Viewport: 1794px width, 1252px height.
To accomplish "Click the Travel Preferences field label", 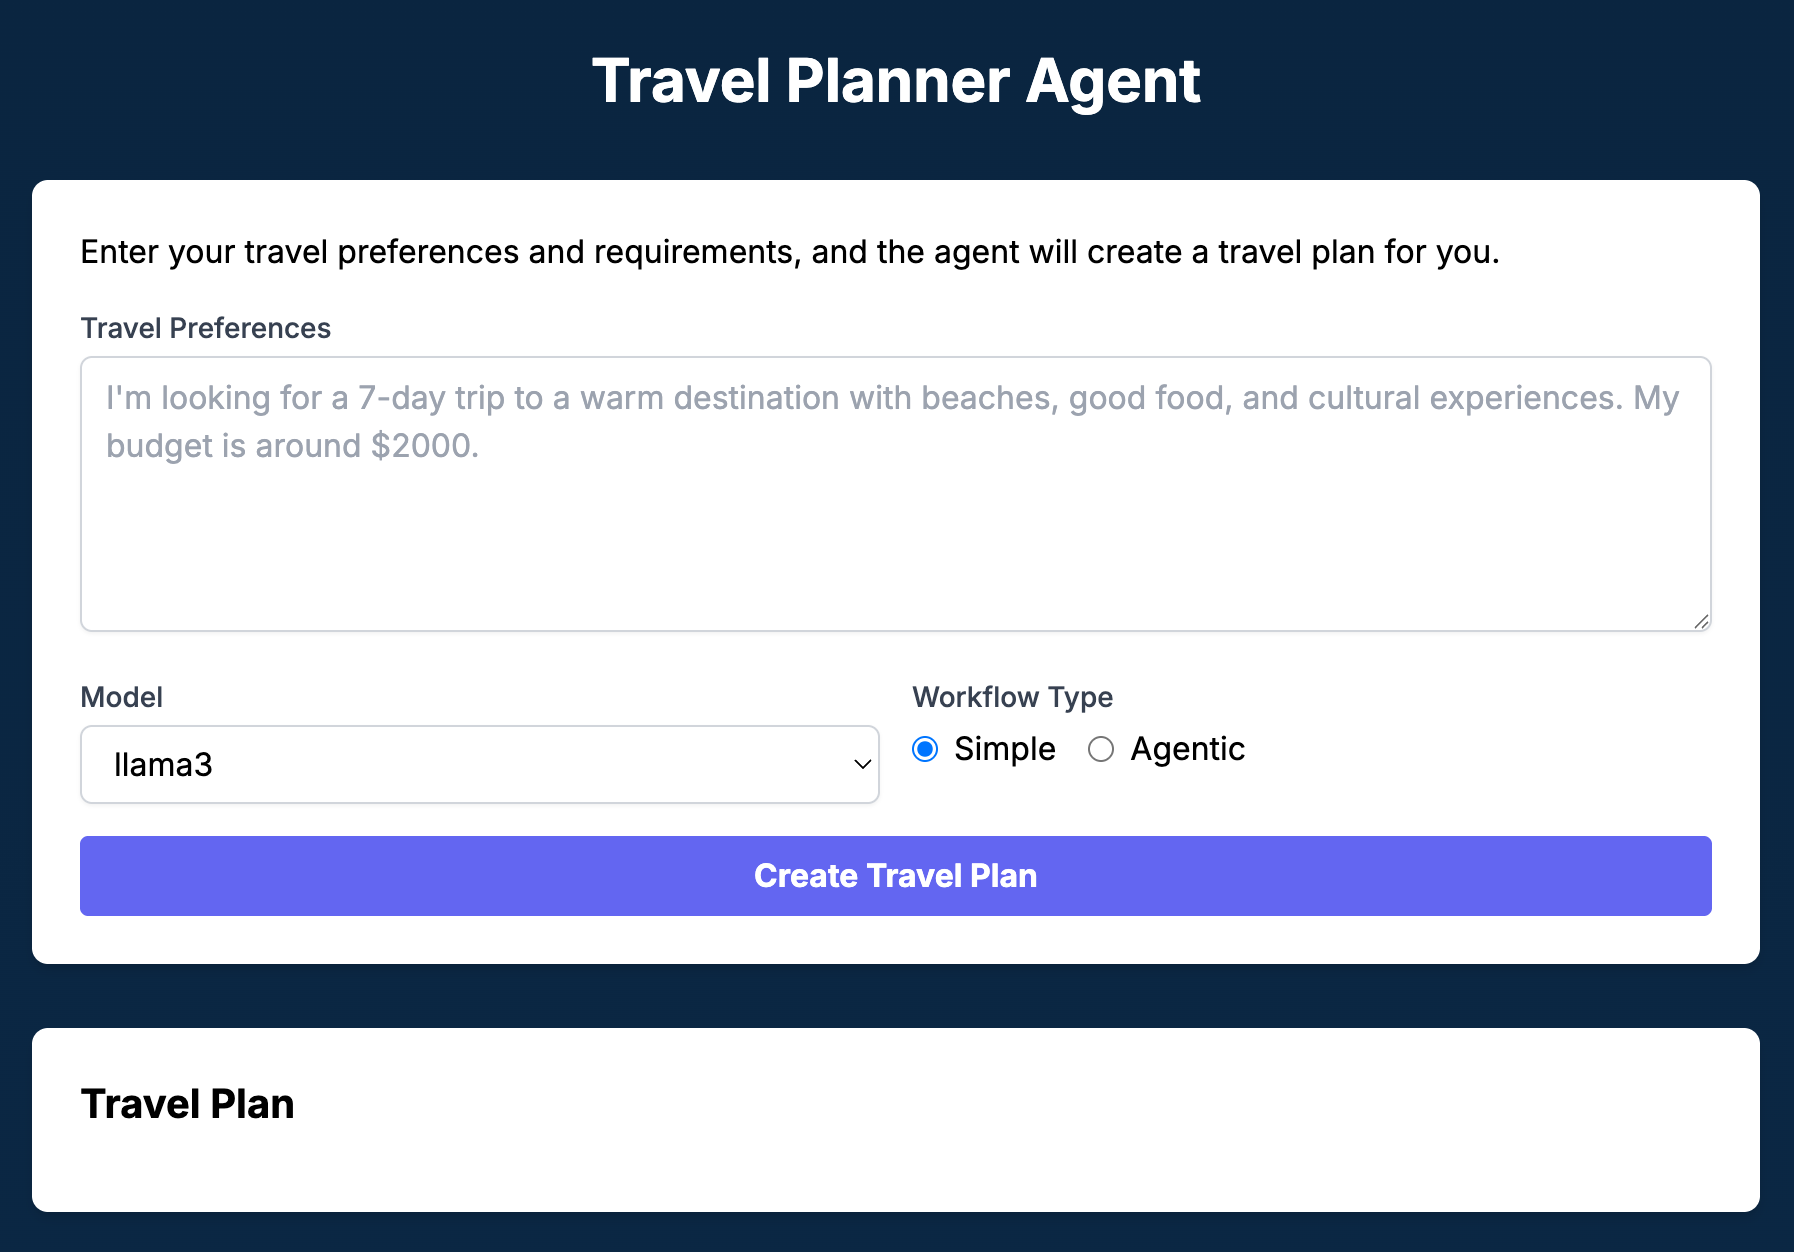I will [x=205, y=328].
